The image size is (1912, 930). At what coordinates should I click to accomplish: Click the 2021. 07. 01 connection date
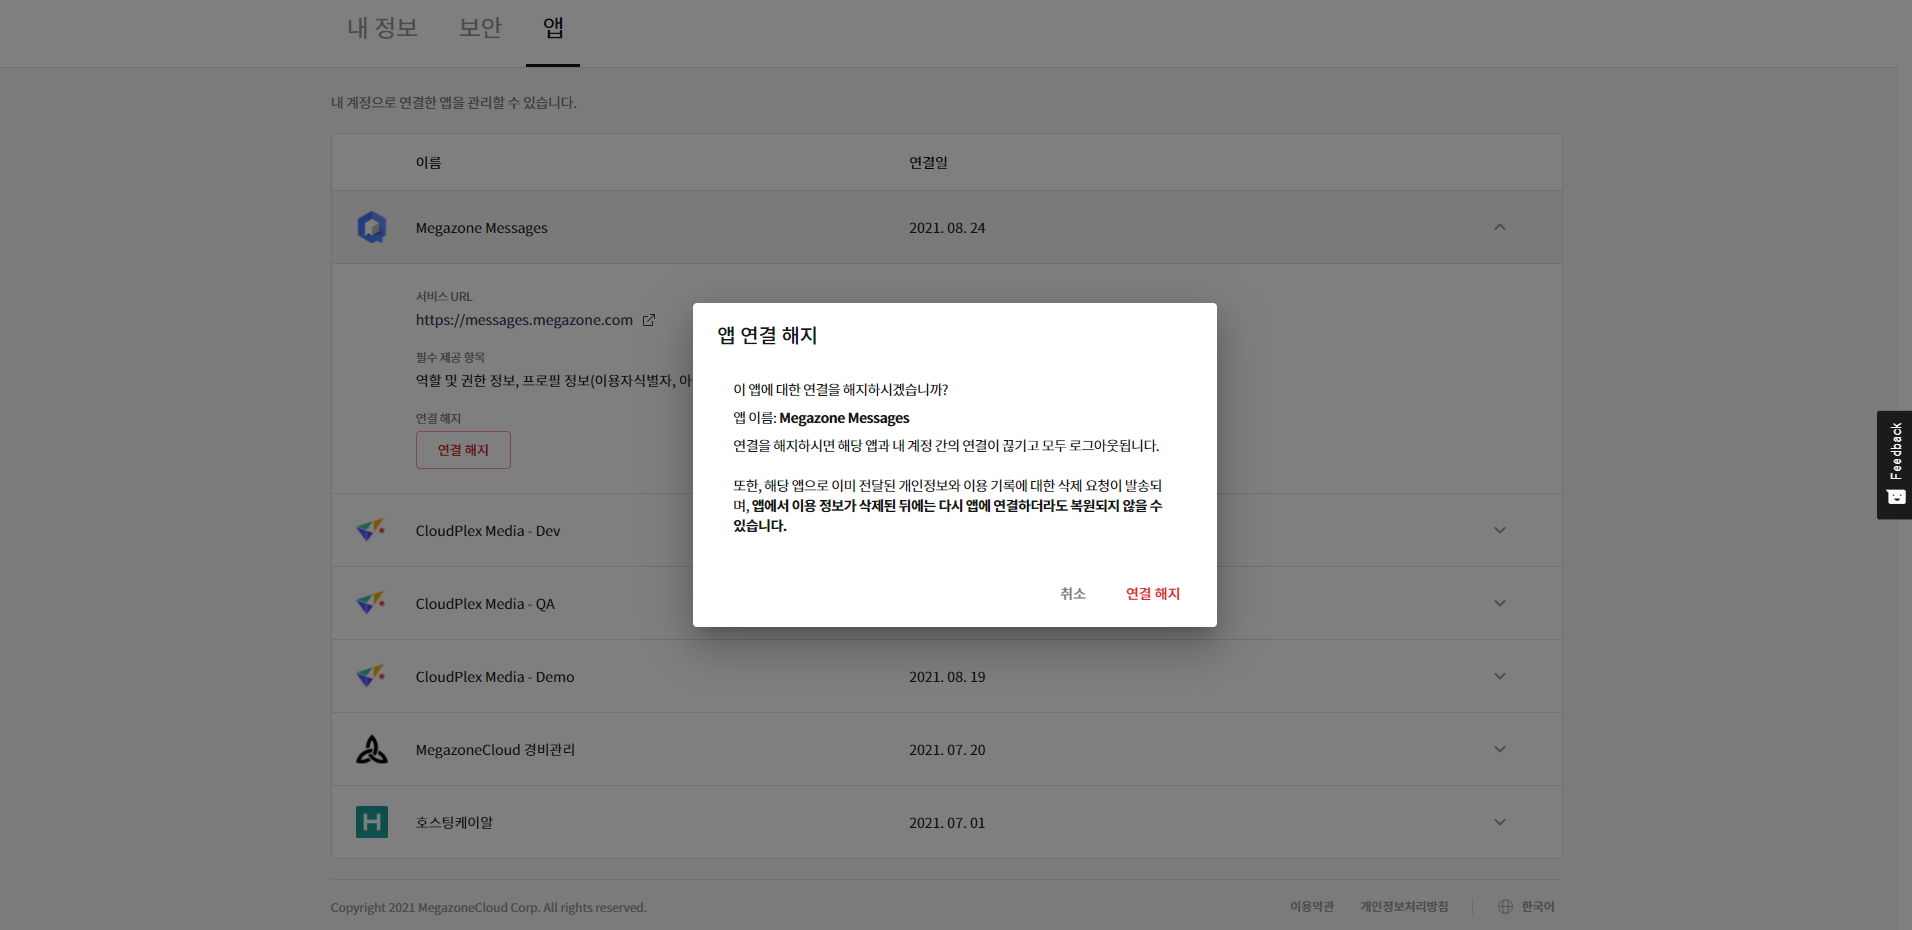(947, 823)
